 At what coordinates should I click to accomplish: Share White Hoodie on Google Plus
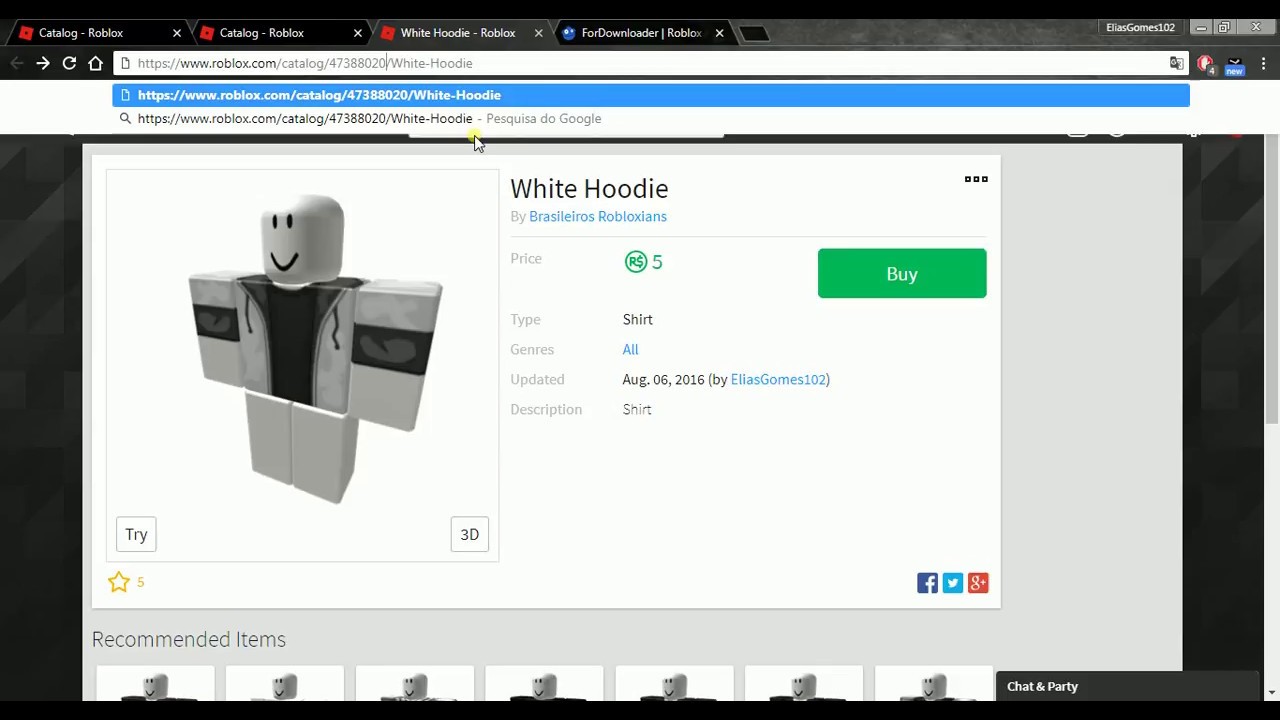click(978, 583)
